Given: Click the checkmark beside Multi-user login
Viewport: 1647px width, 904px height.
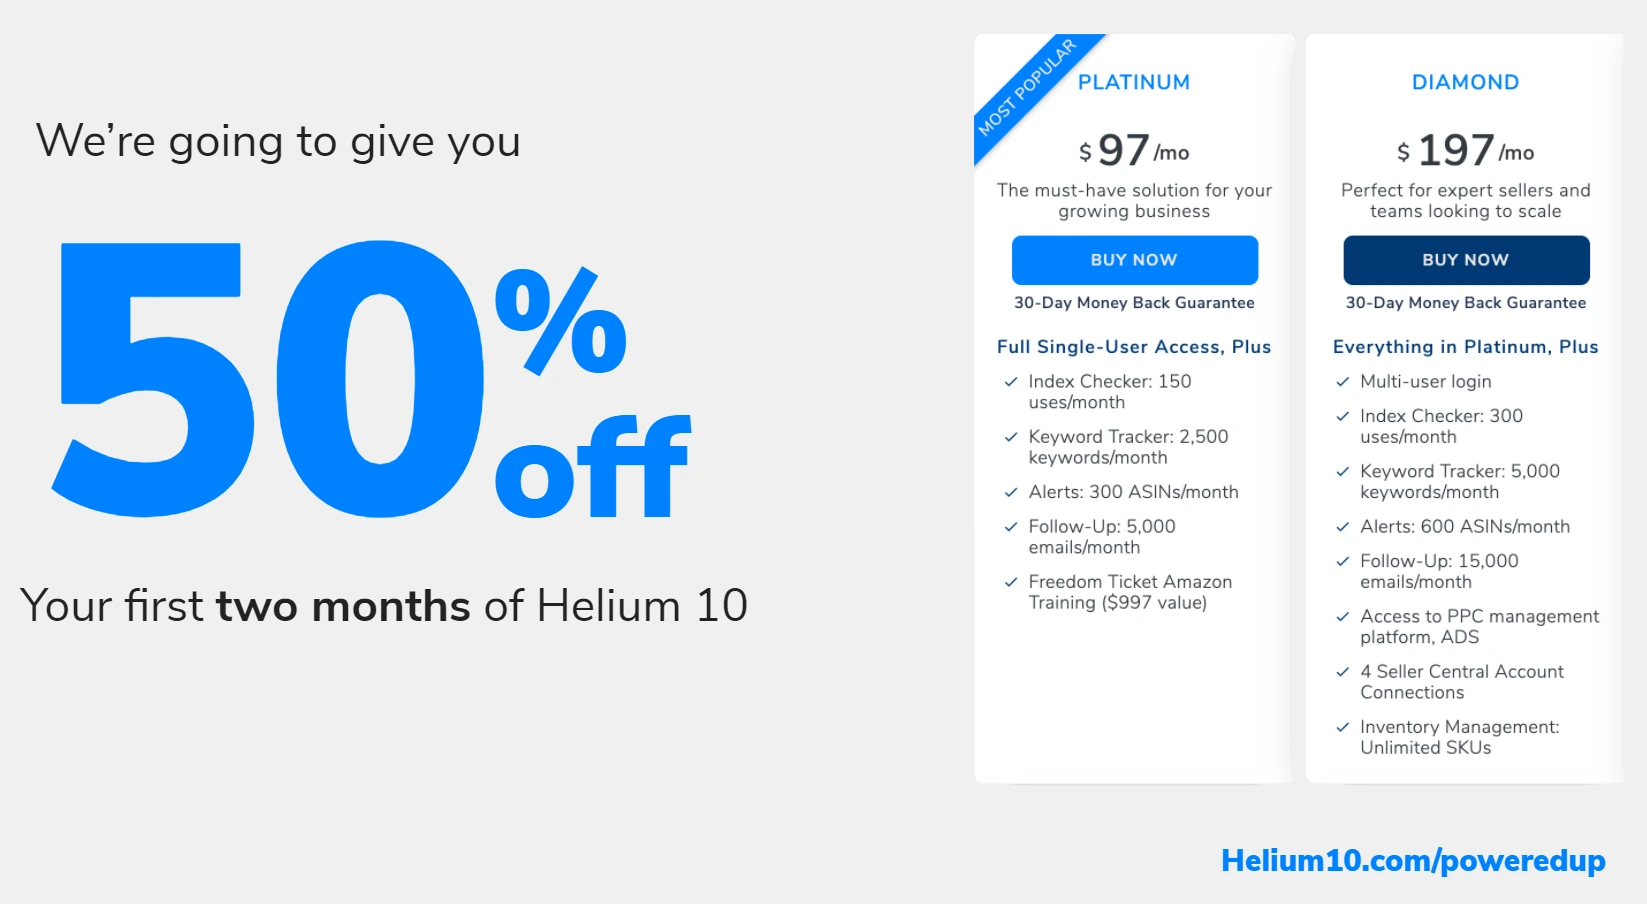Looking at the screenshot, I should 1343,382.
